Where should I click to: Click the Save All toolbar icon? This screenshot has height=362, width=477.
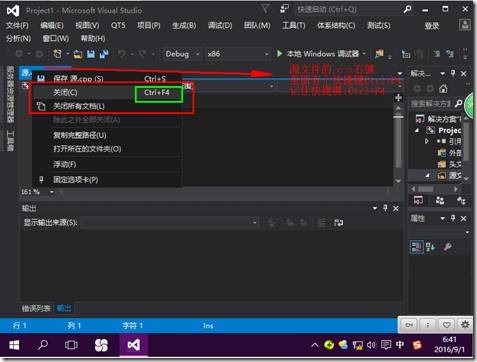[x=104, y=54]
